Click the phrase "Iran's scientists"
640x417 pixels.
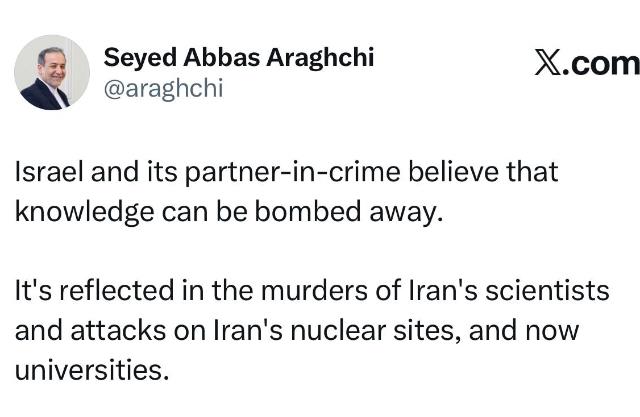(522, 291)
